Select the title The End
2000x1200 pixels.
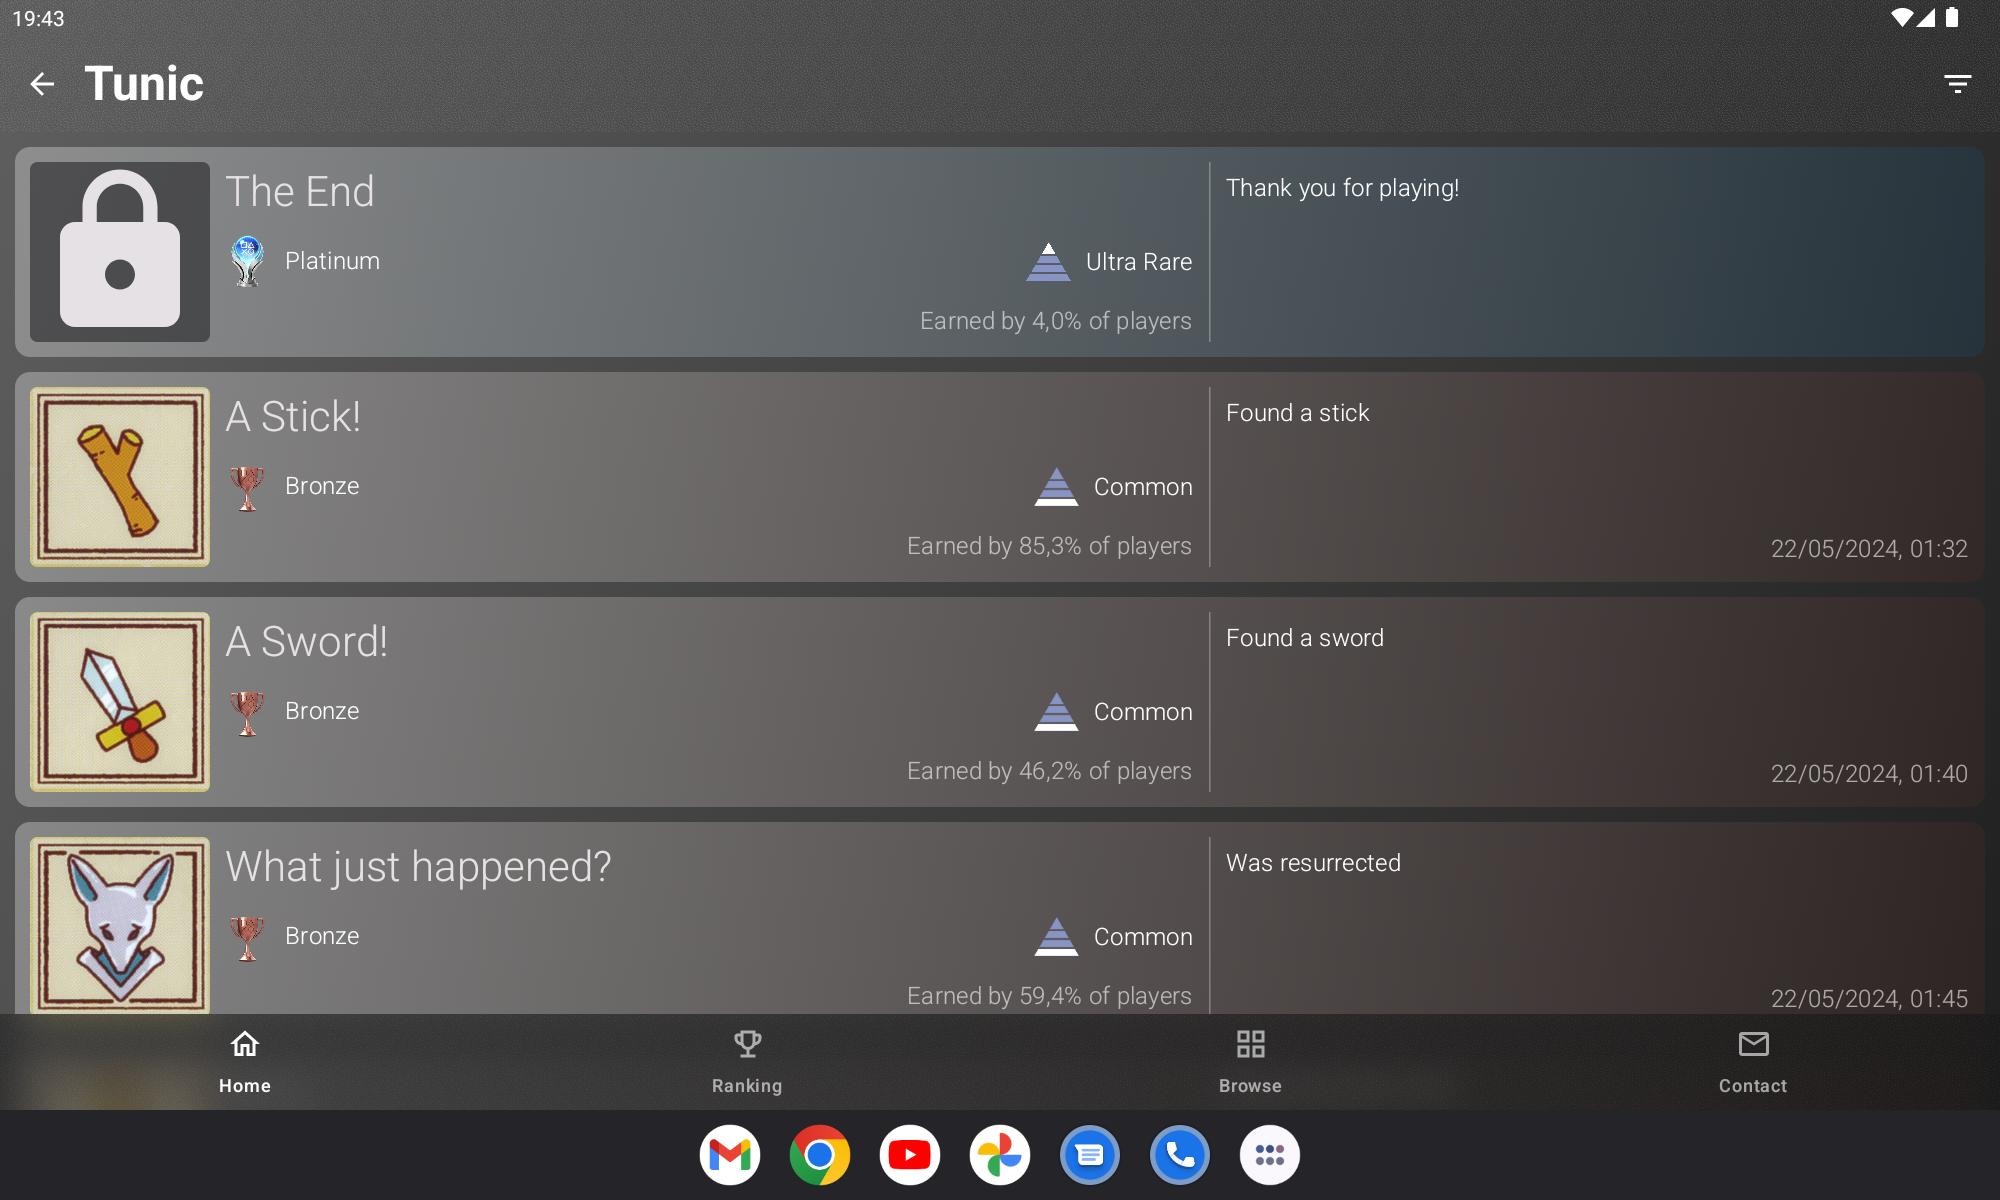pyautogui.click(x=300, y=191)
